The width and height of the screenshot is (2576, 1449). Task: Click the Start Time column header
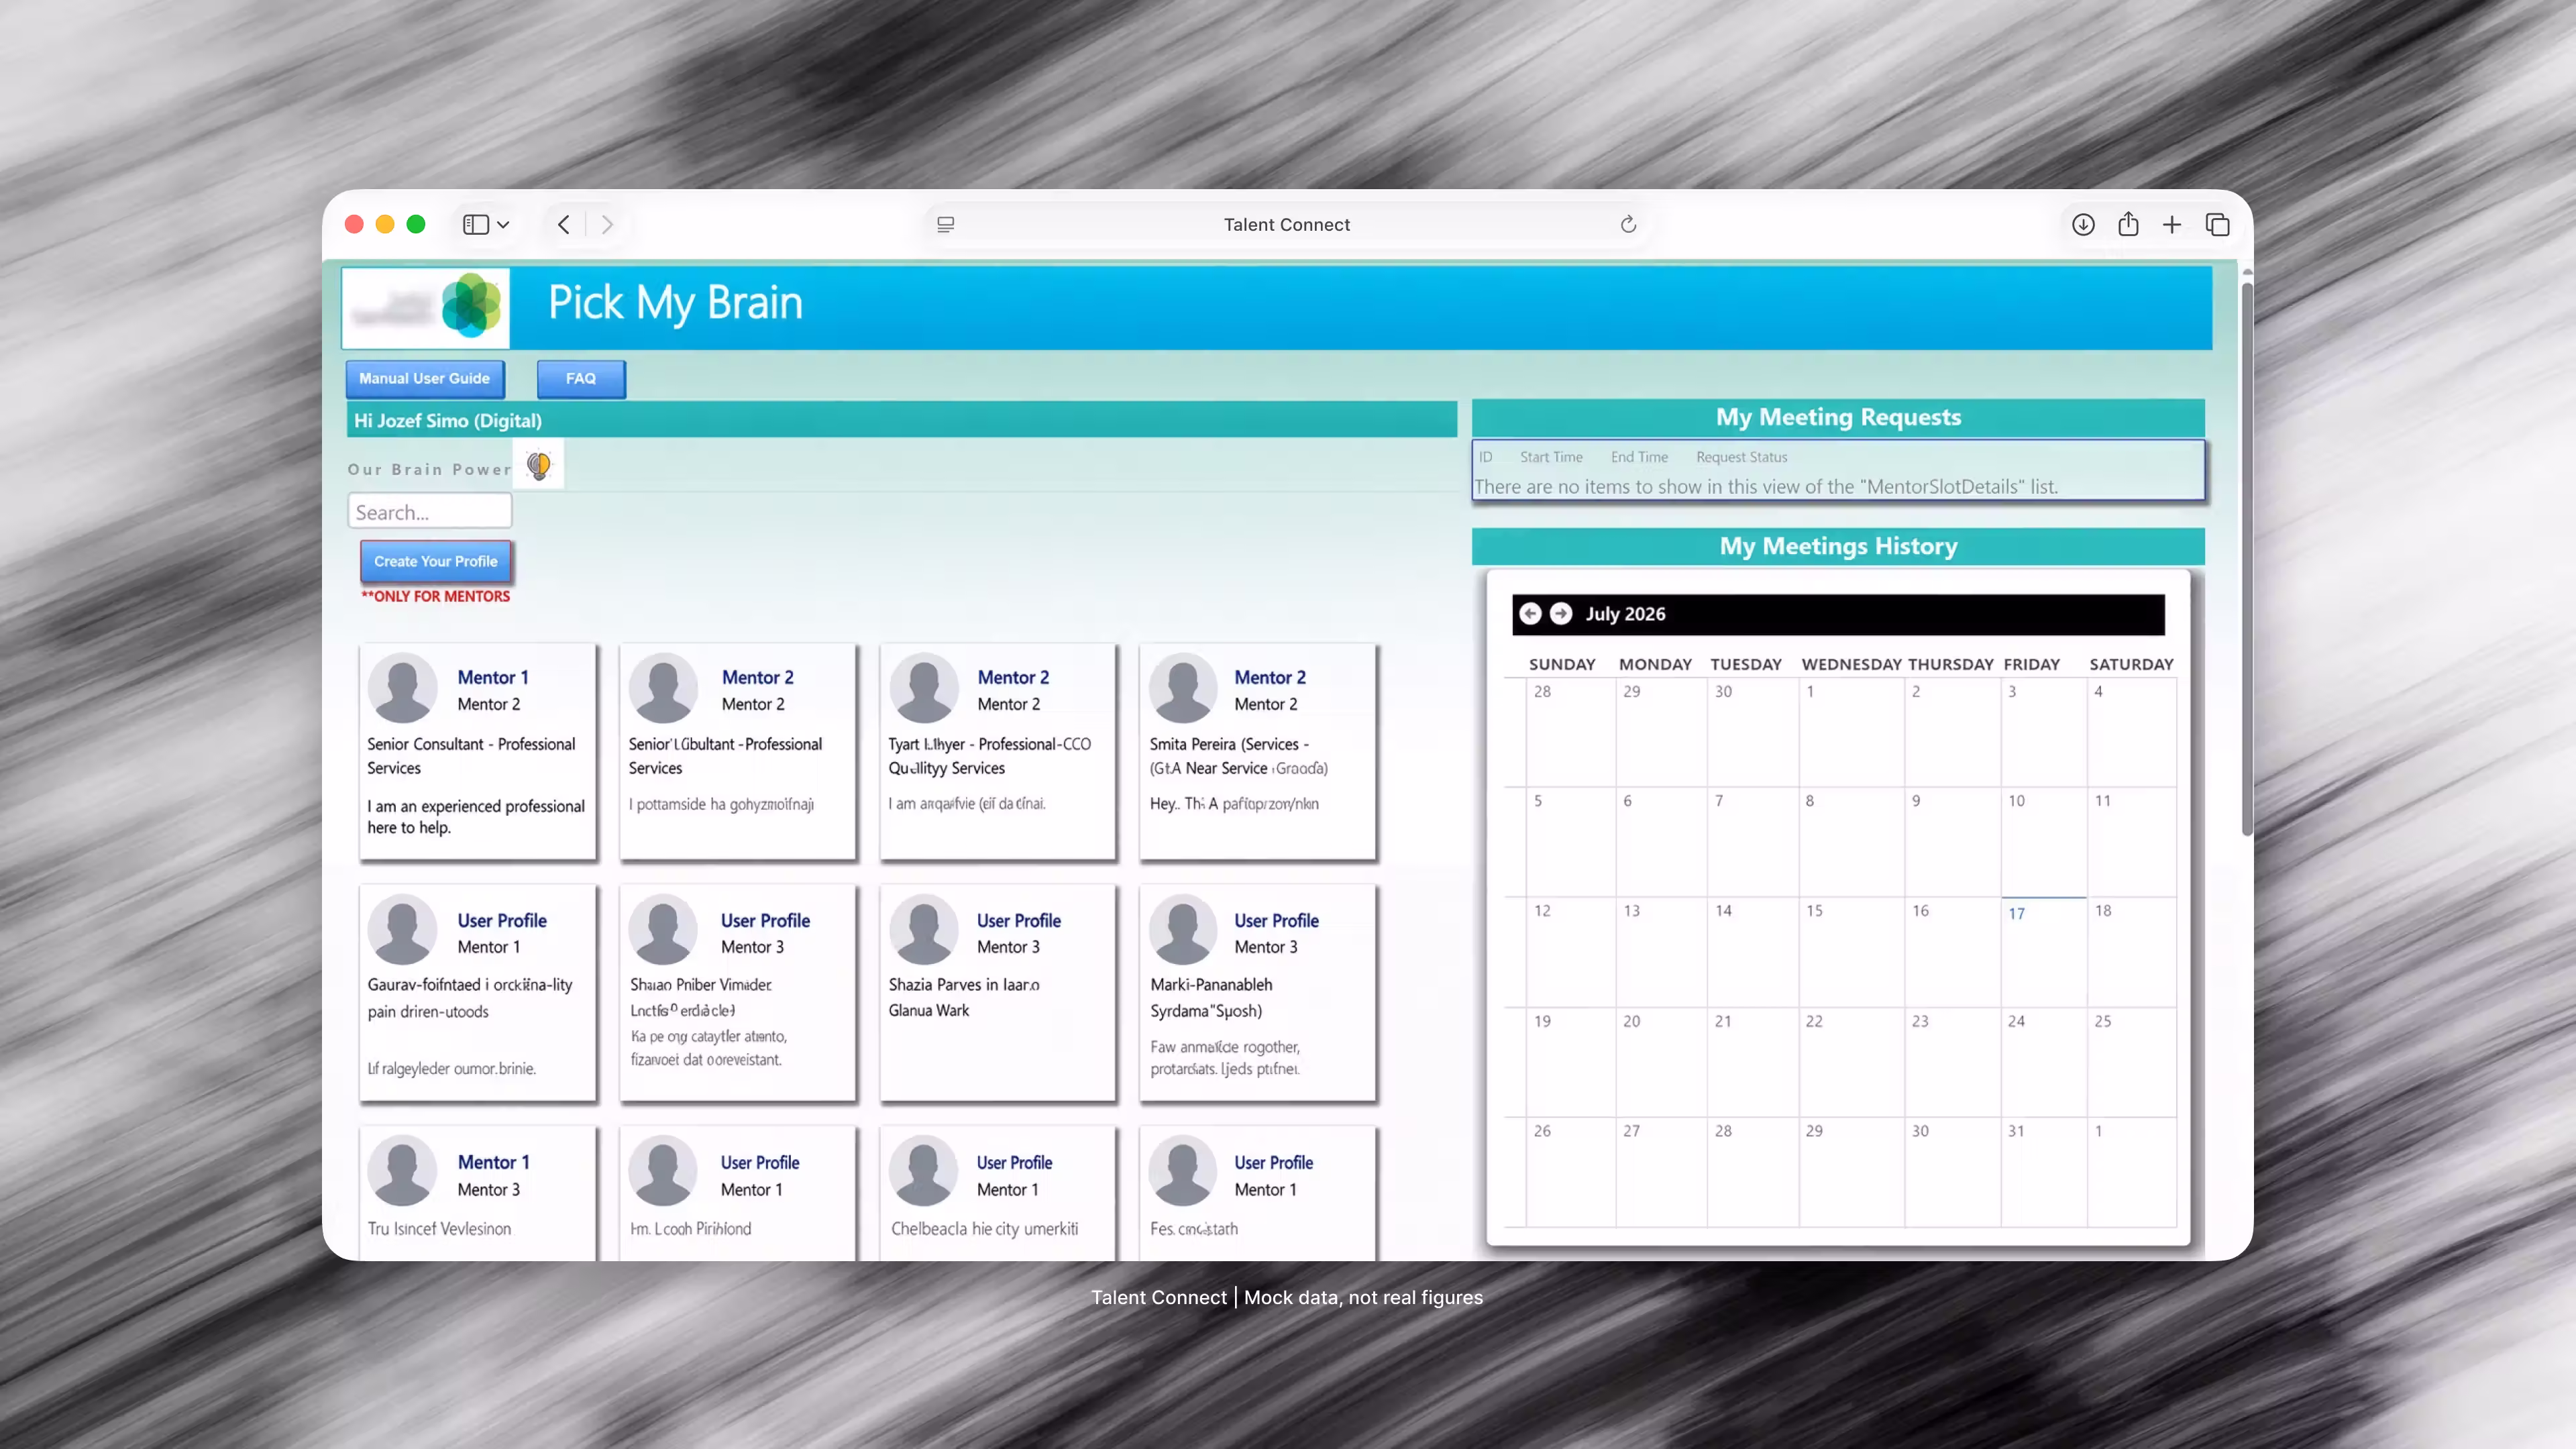(x=1551, y=457)
